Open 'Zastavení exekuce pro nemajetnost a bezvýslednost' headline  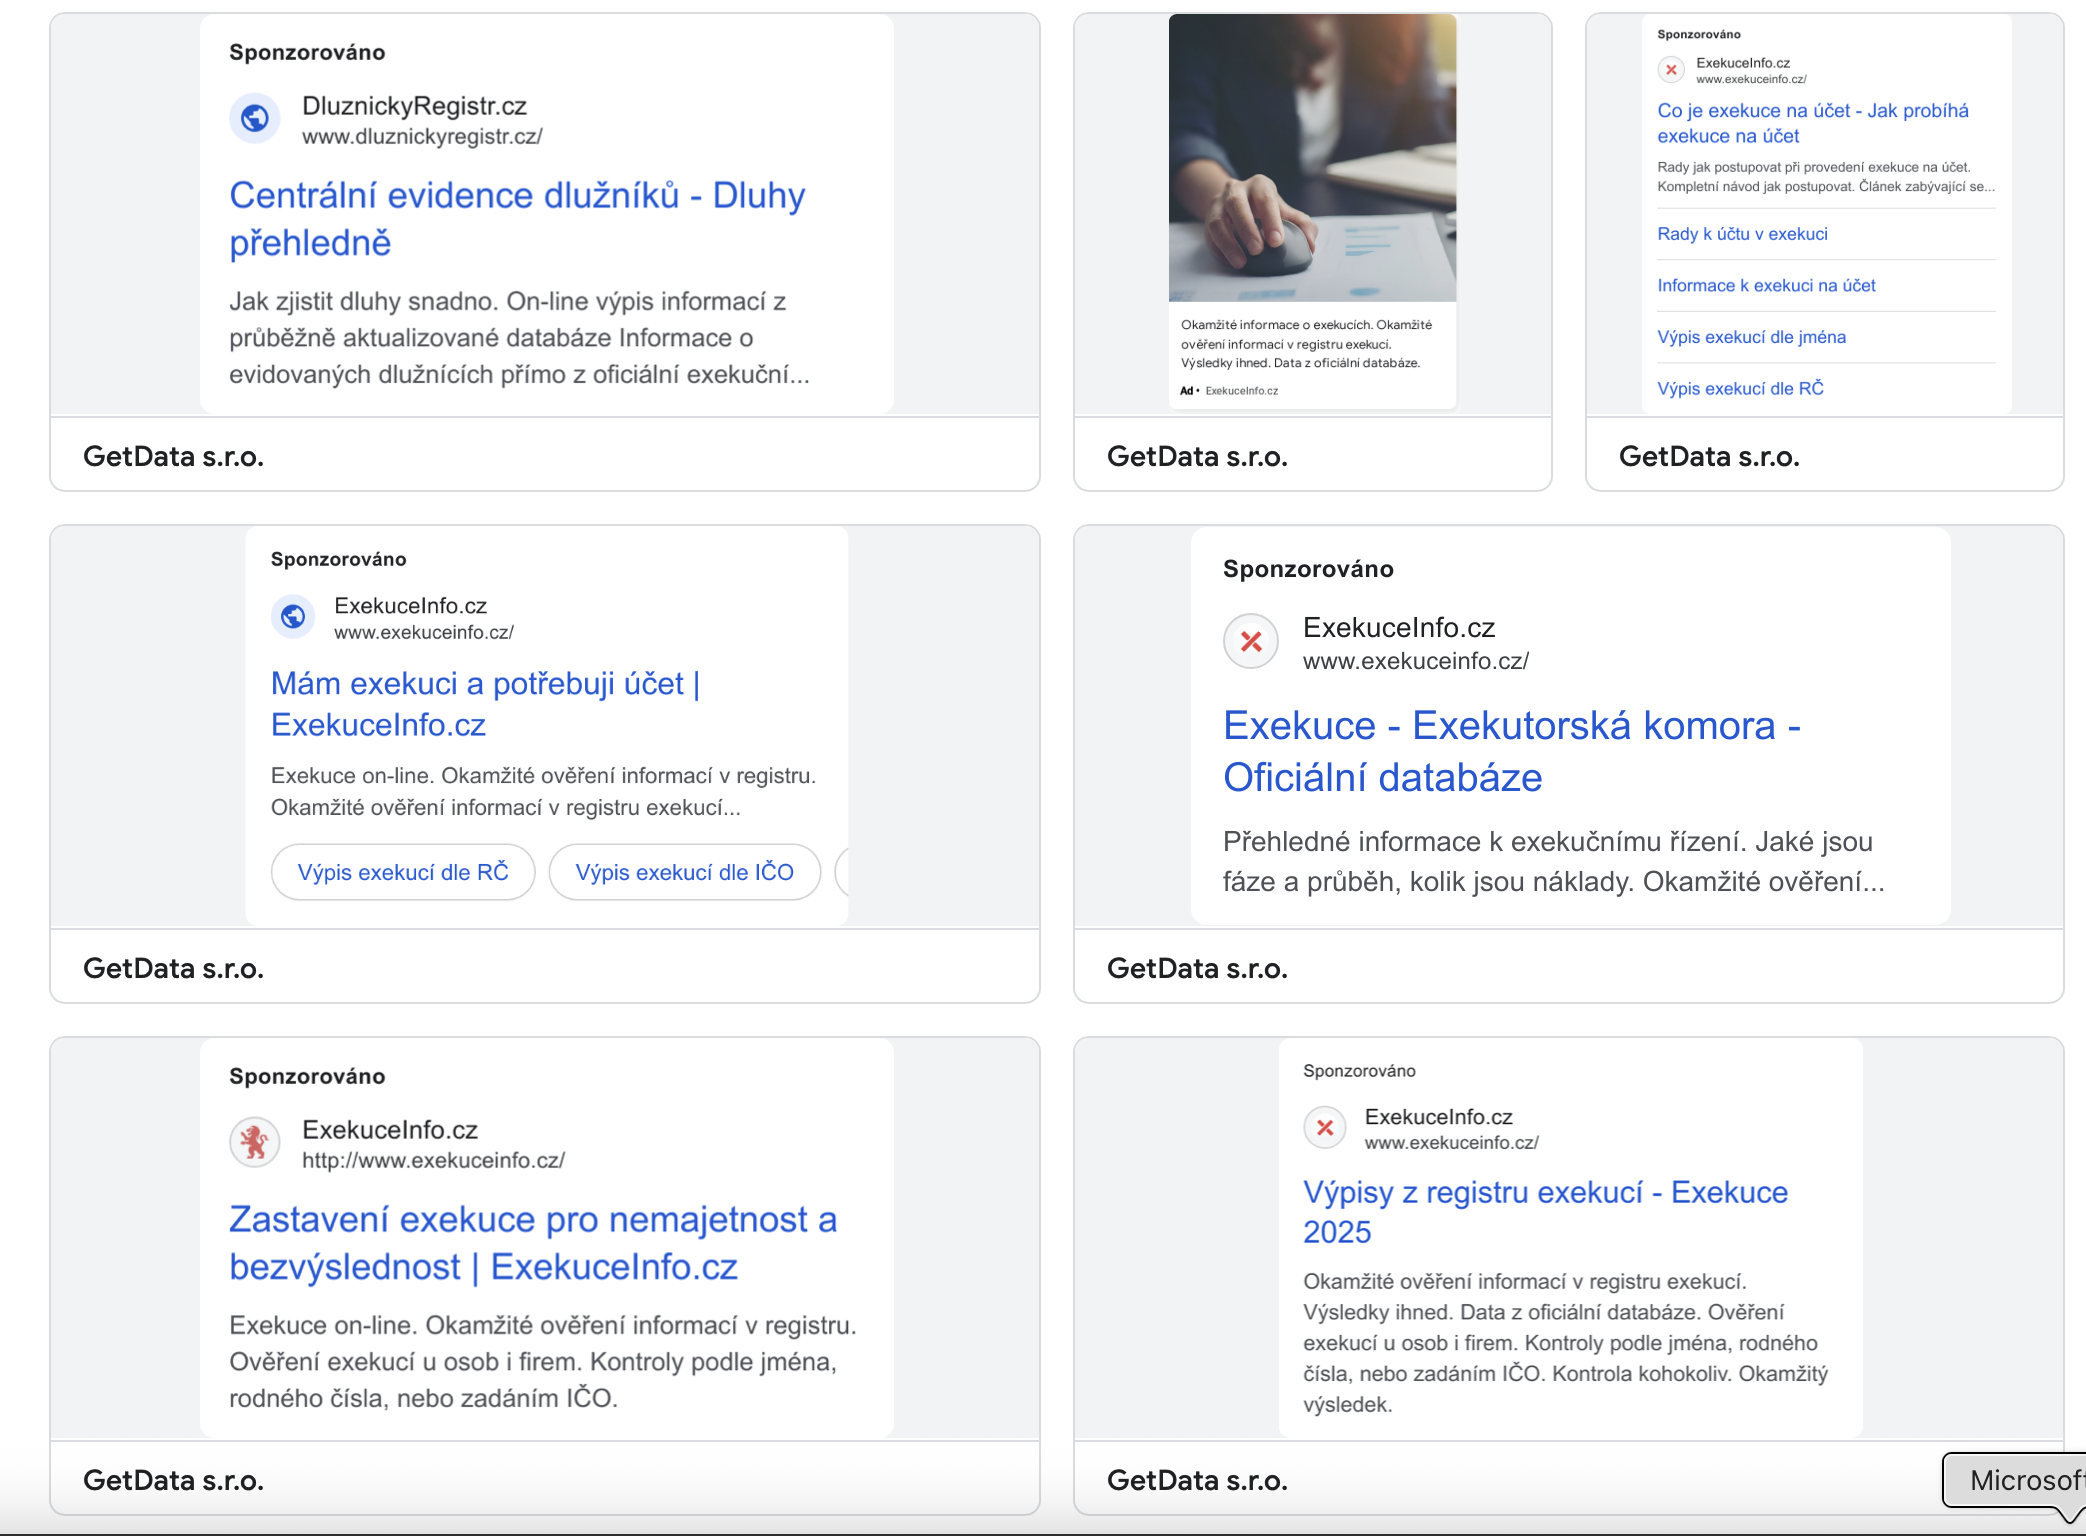click(x=533, y=1243)
